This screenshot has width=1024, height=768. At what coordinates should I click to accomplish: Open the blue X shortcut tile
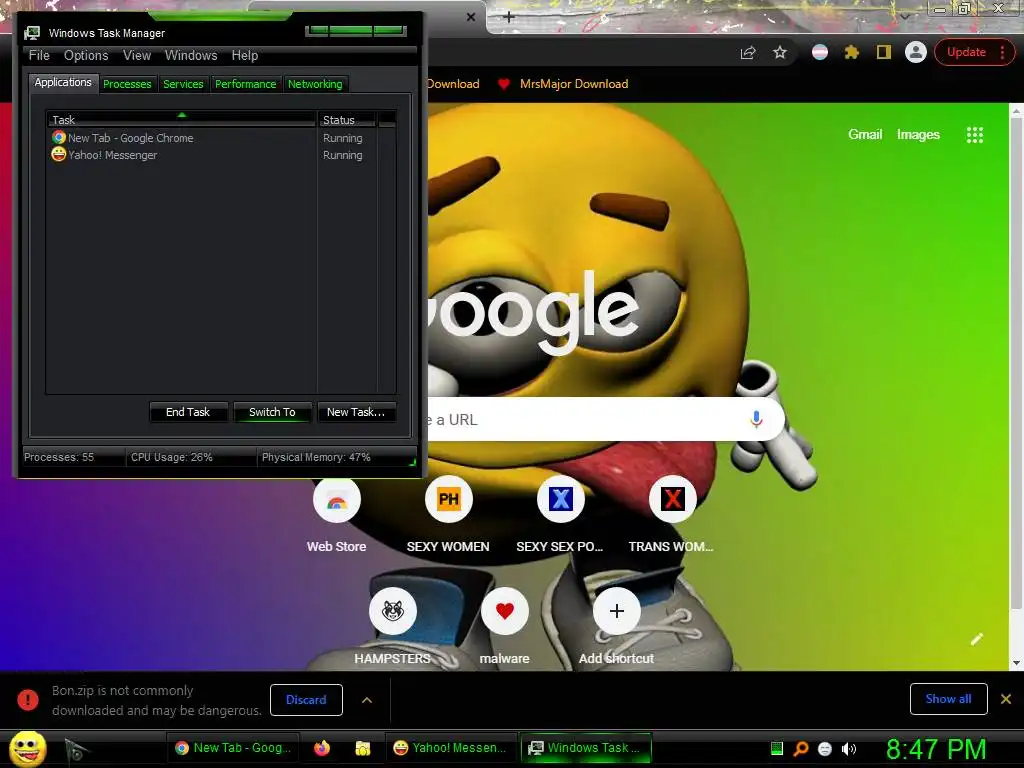[x=560, y=499]
